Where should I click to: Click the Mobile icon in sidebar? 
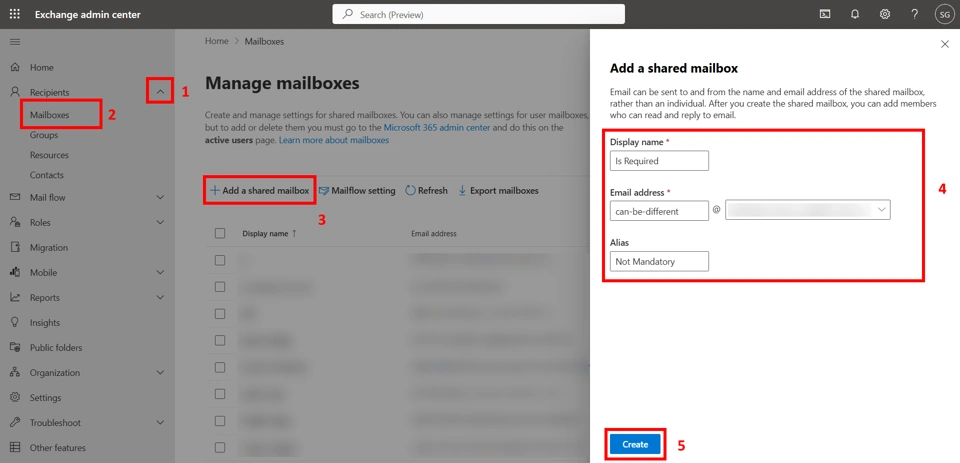point(16,273)
